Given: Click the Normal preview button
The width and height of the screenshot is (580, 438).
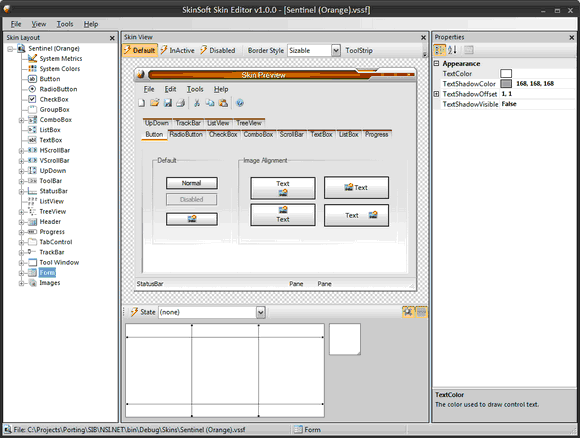Looking at the screenshot, I should [192, 183].
